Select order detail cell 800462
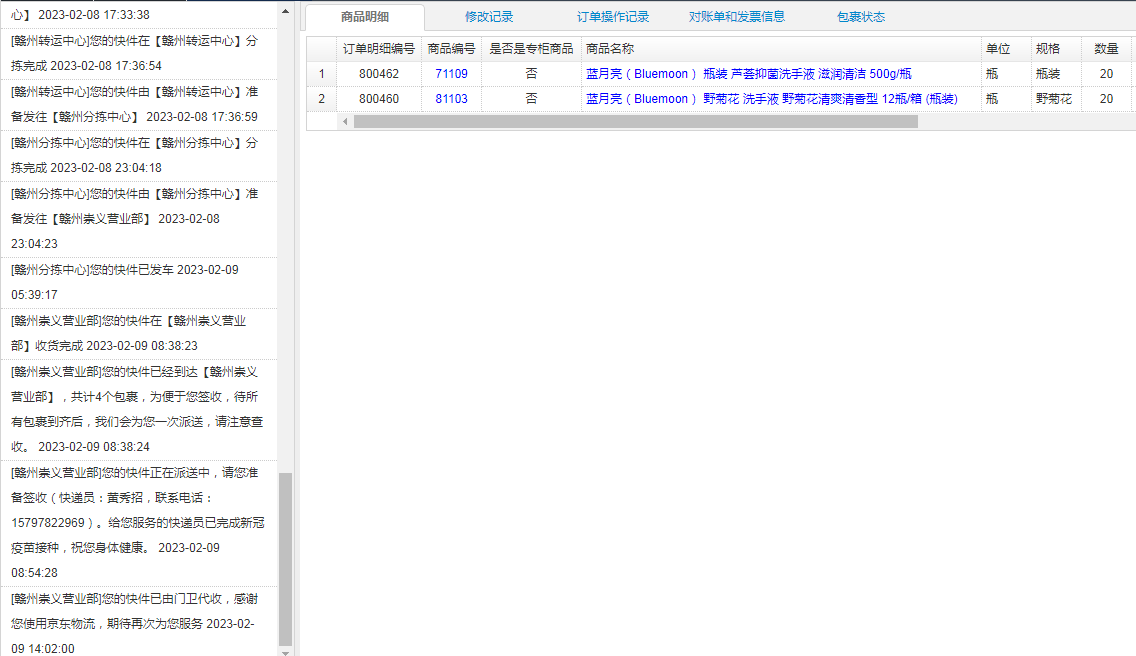1136x656 pixels. pos(379,74)
